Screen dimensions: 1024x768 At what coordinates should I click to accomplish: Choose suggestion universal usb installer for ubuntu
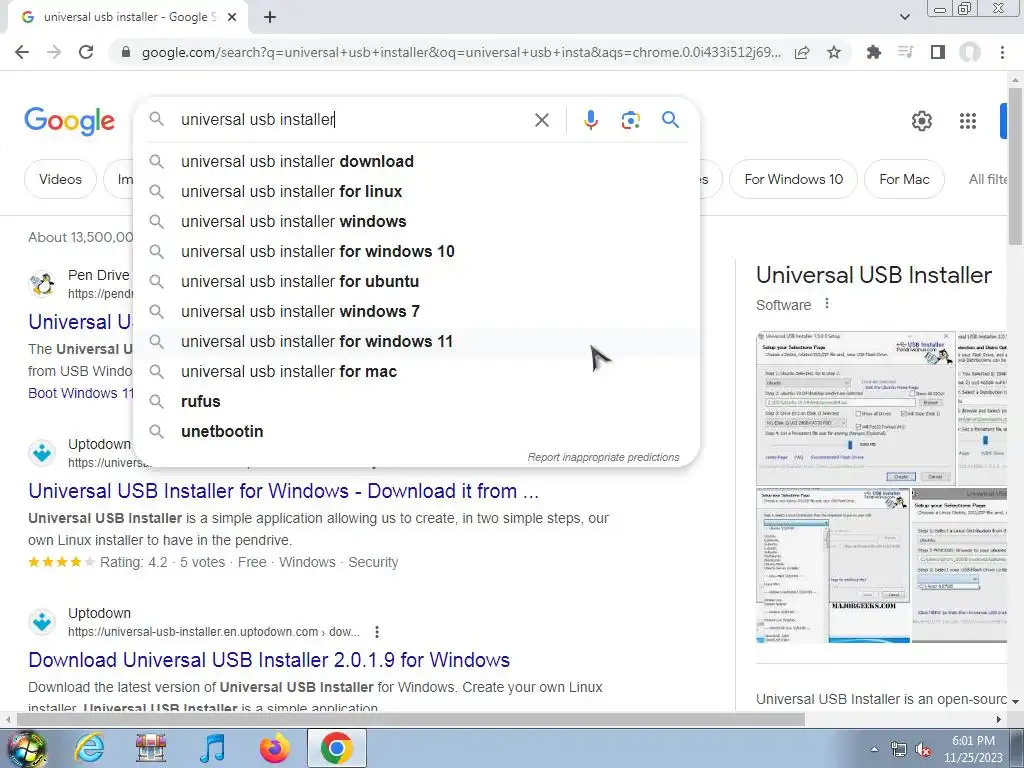pos(416,281)
